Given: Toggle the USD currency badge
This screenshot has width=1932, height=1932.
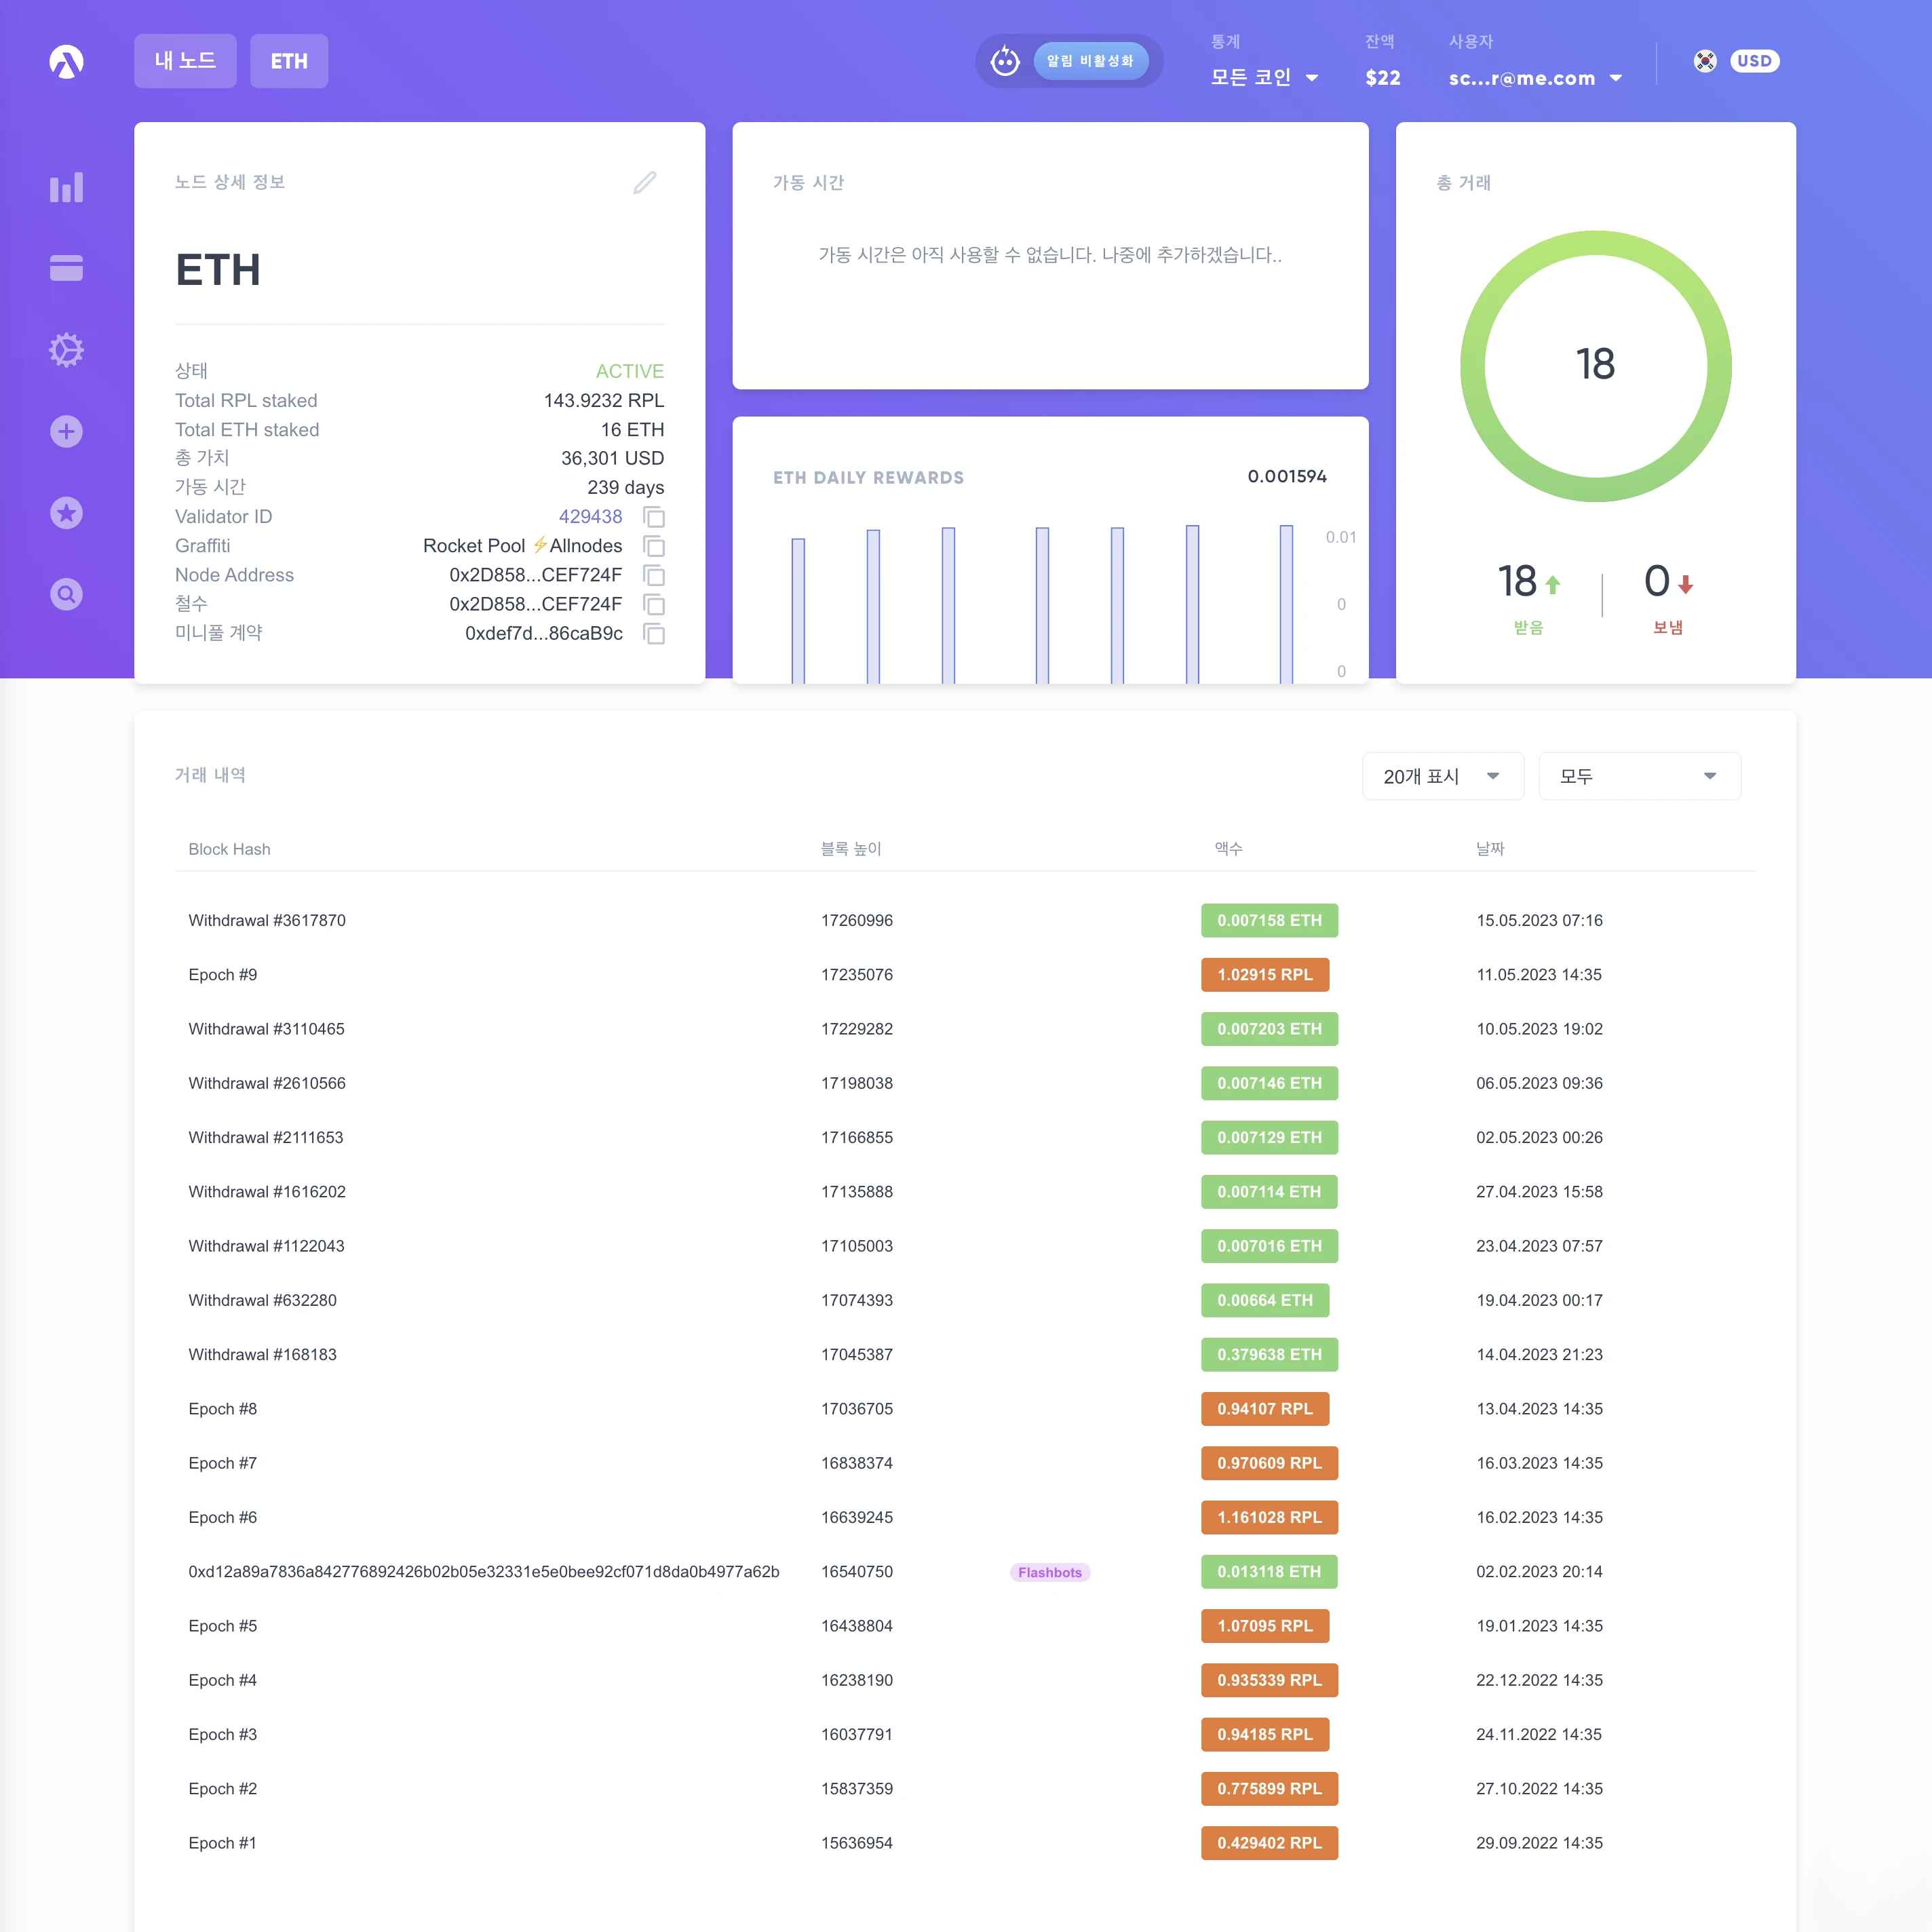Looking at the screenshot, I should click(x=1754, y=61).
